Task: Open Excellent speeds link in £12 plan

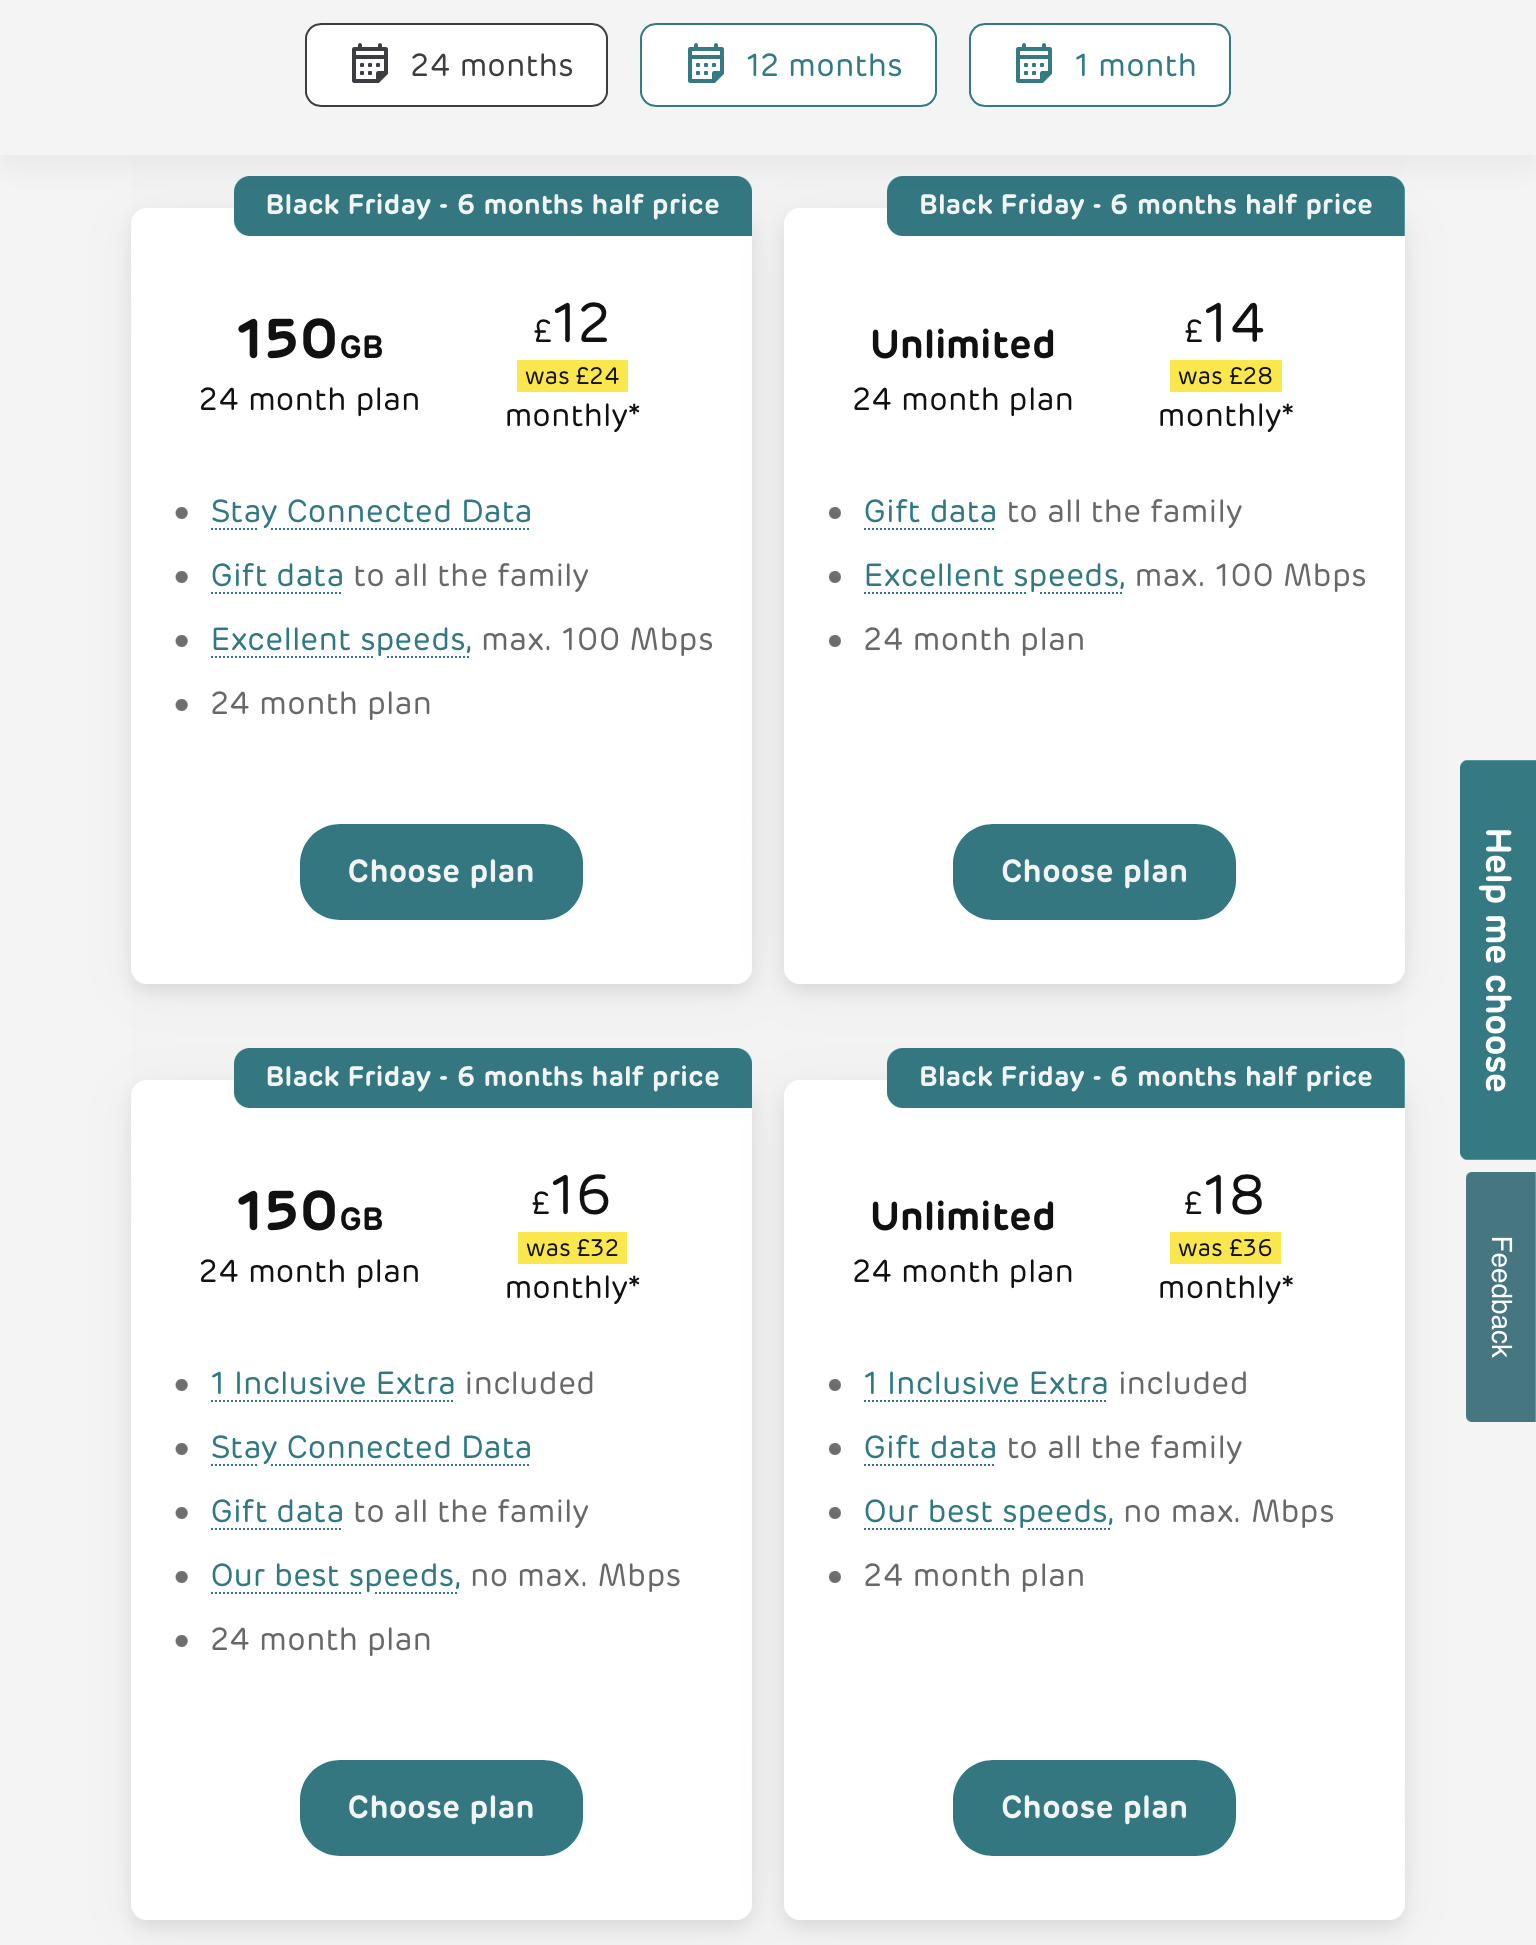Action: tap(341, 640)
